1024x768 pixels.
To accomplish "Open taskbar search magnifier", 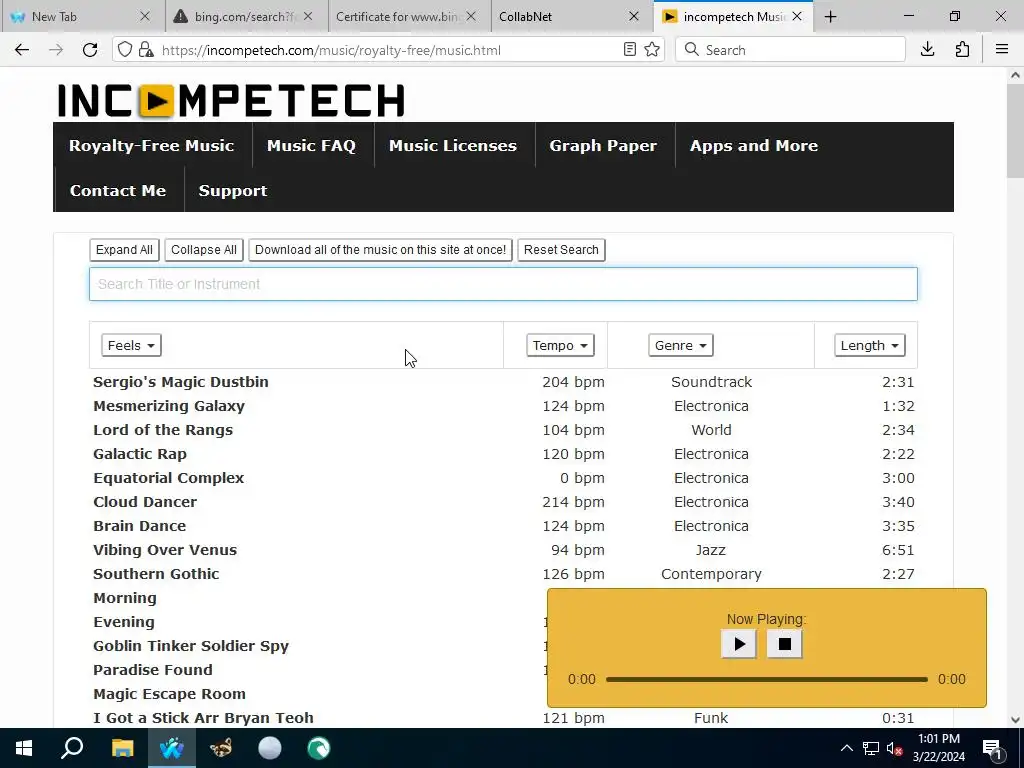I will click(x=72, y=748).
